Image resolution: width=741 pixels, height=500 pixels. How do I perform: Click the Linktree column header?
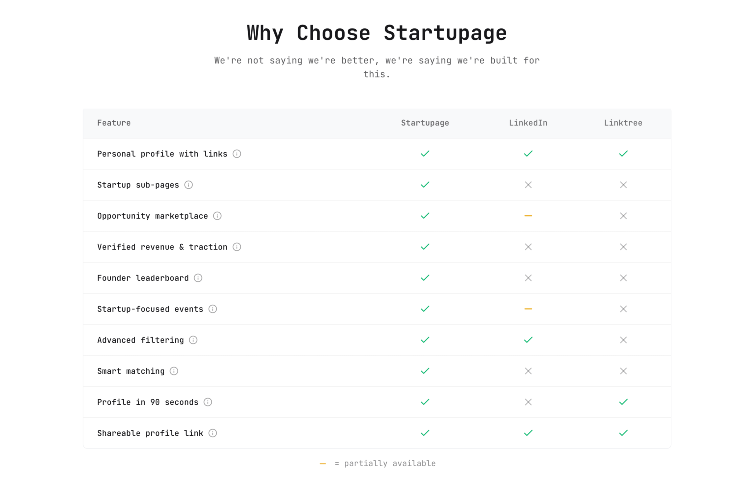pos(623,123)
